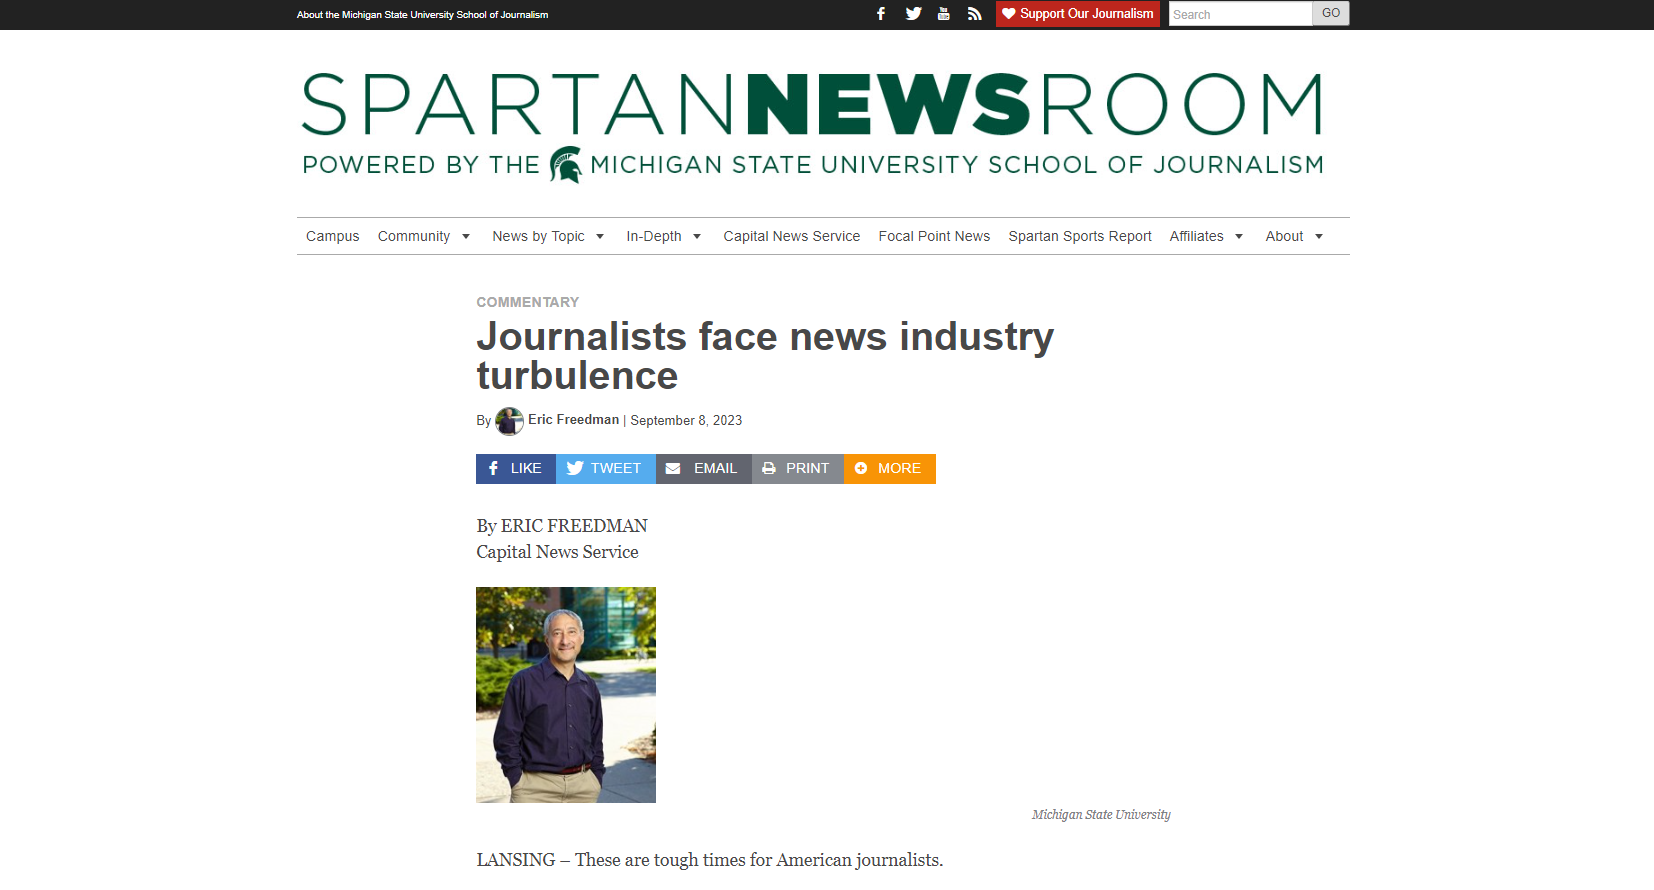The image size is (1654, 890).
Task: Click the PRINT button
Action: click(798, 469)
